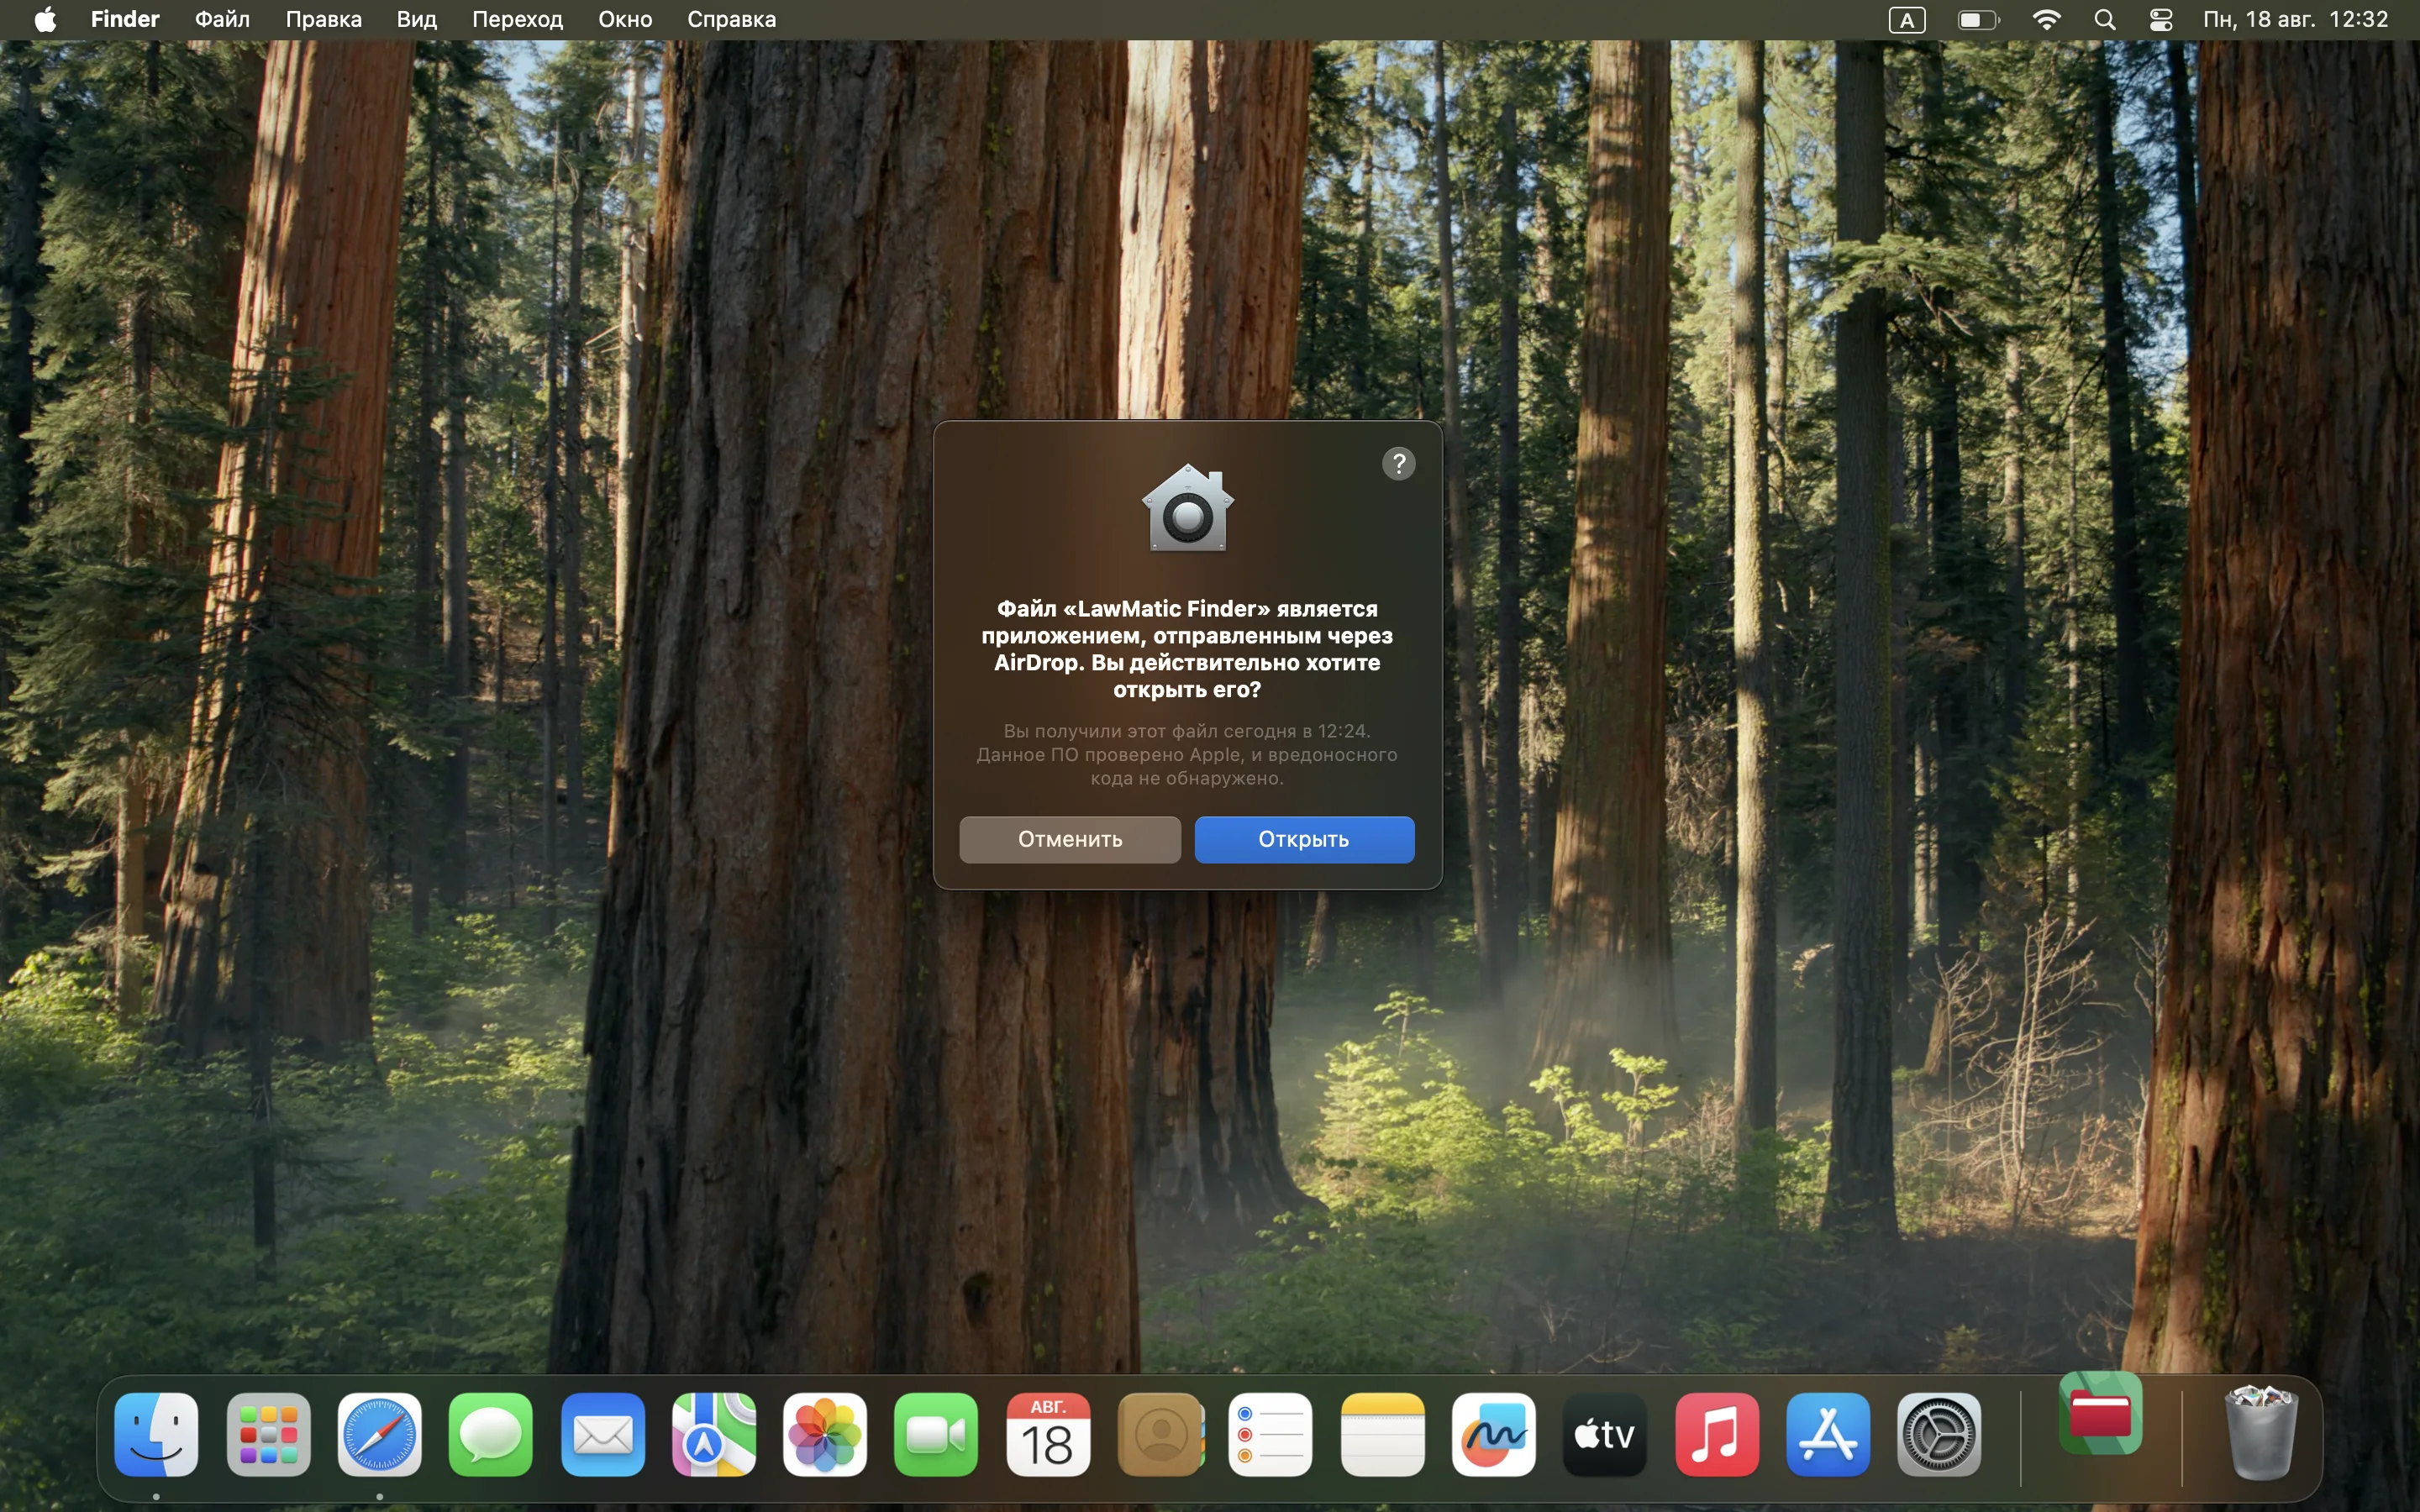Open the Правка menu
Image resolution: width=2420 pixels, height=1512 pixels.
(324, 20)
